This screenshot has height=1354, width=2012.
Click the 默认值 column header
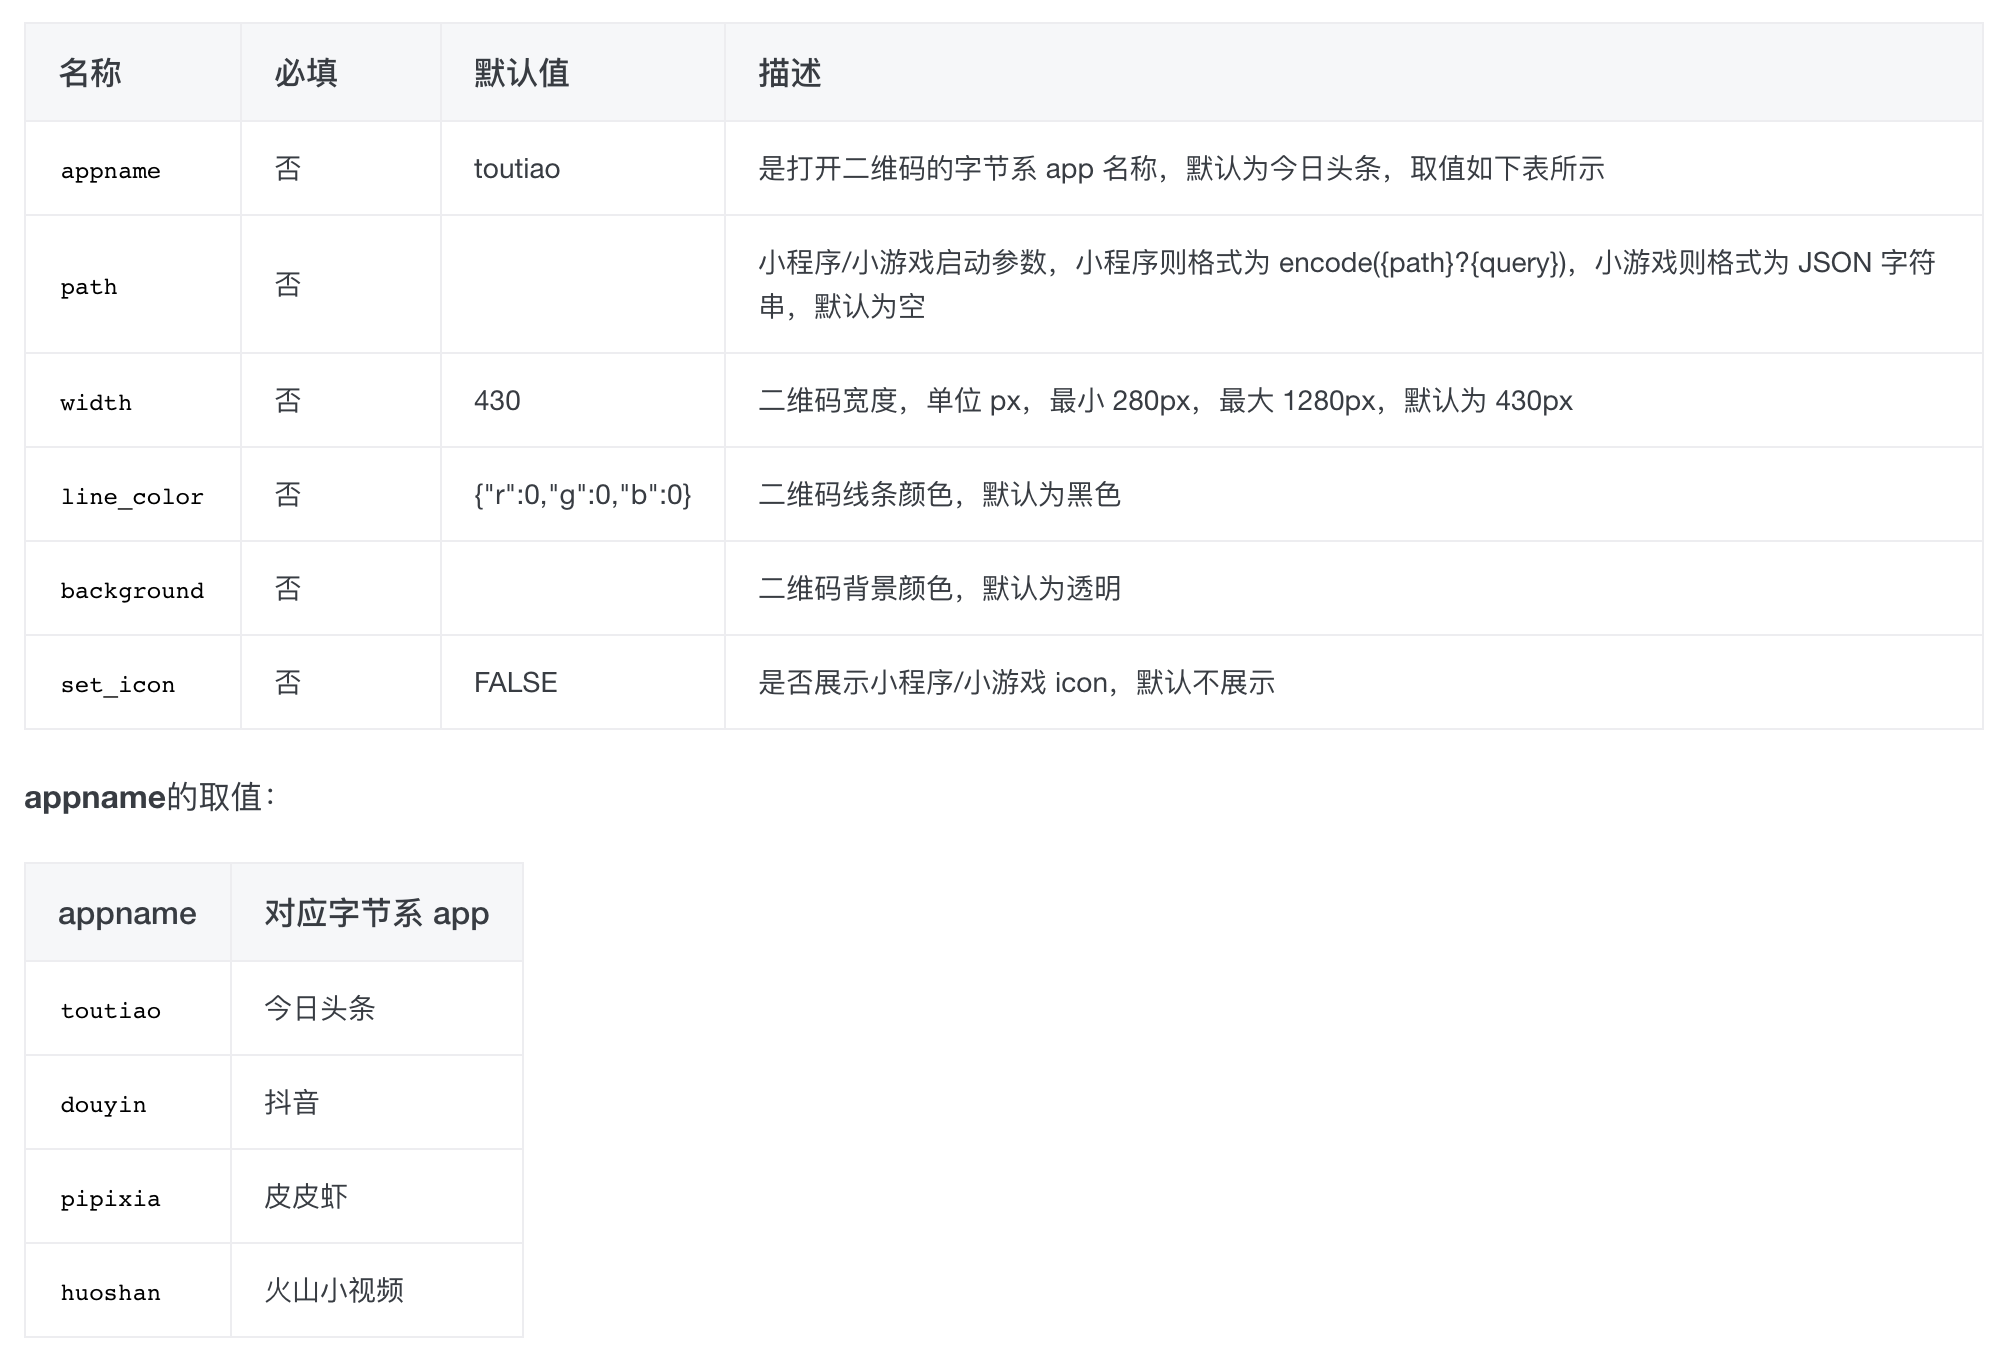coord(521,73)
